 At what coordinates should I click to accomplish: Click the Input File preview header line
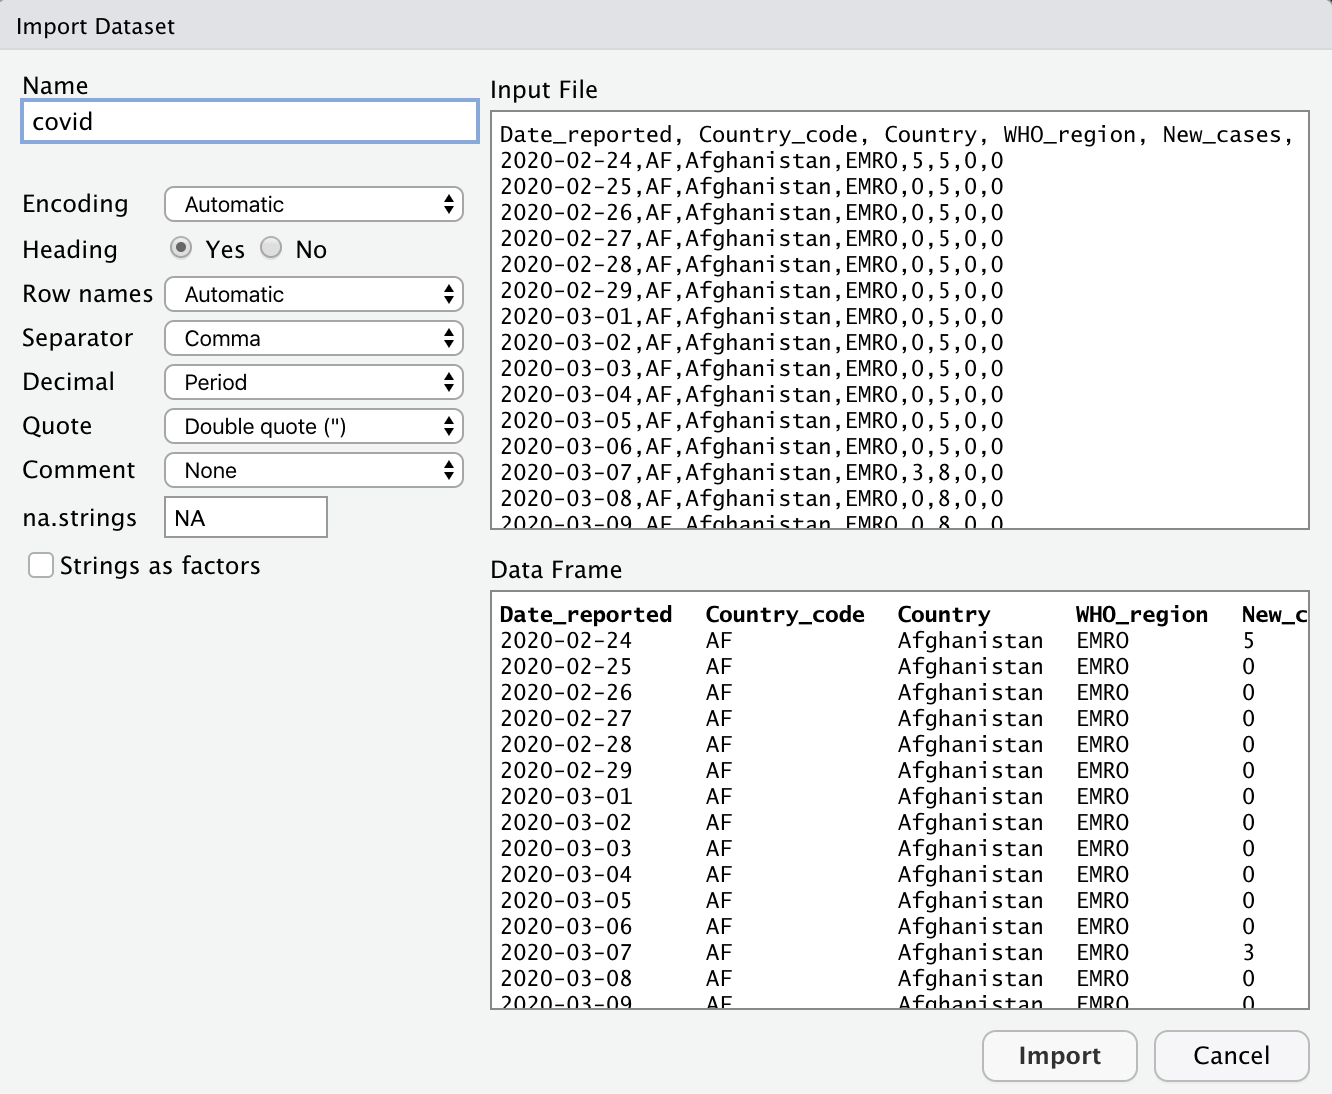point(896,135)
